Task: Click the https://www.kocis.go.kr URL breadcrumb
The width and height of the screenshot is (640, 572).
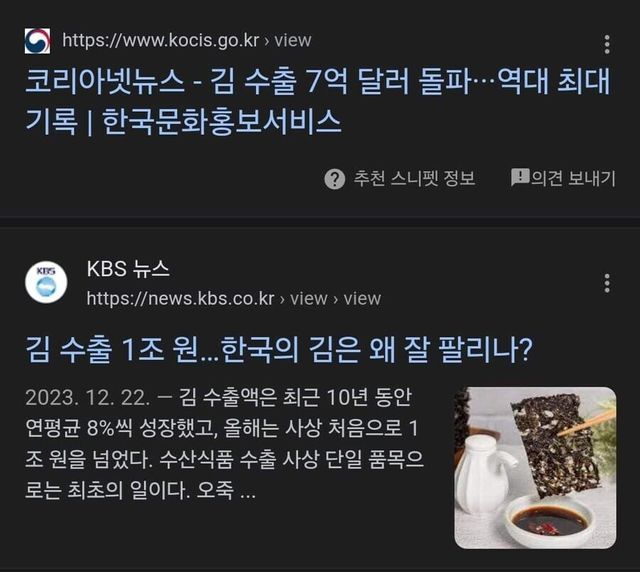Action: click(161, 40)
